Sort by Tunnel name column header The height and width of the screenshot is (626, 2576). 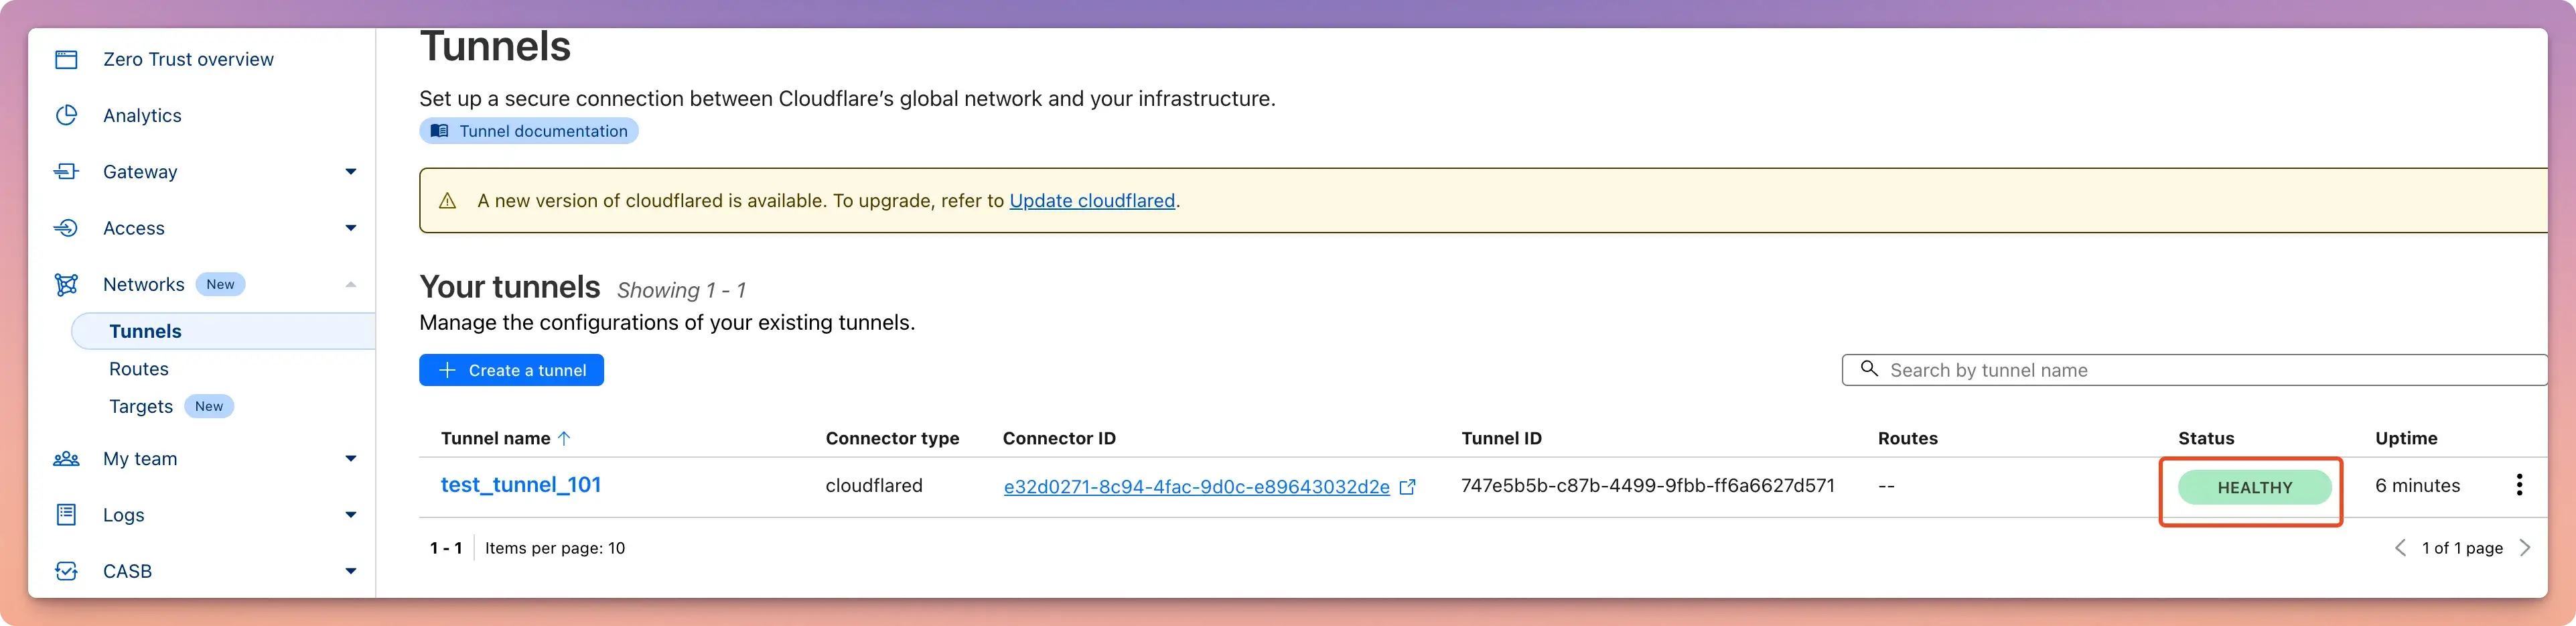click(496, 438)
